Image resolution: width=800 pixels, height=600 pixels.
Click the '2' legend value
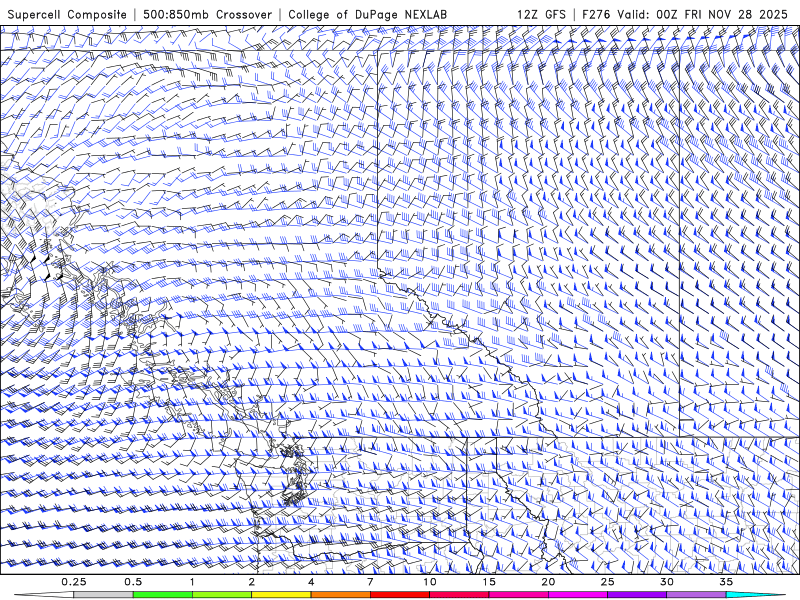[x=252, y=582]
